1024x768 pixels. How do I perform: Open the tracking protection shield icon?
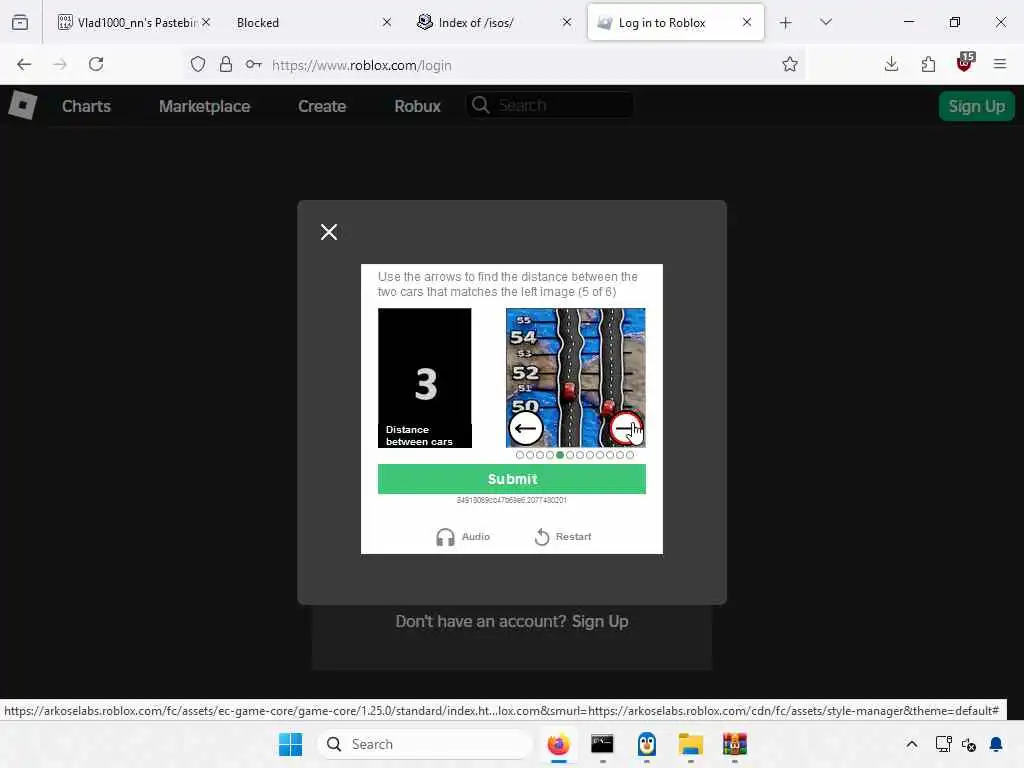pos(198,64)
